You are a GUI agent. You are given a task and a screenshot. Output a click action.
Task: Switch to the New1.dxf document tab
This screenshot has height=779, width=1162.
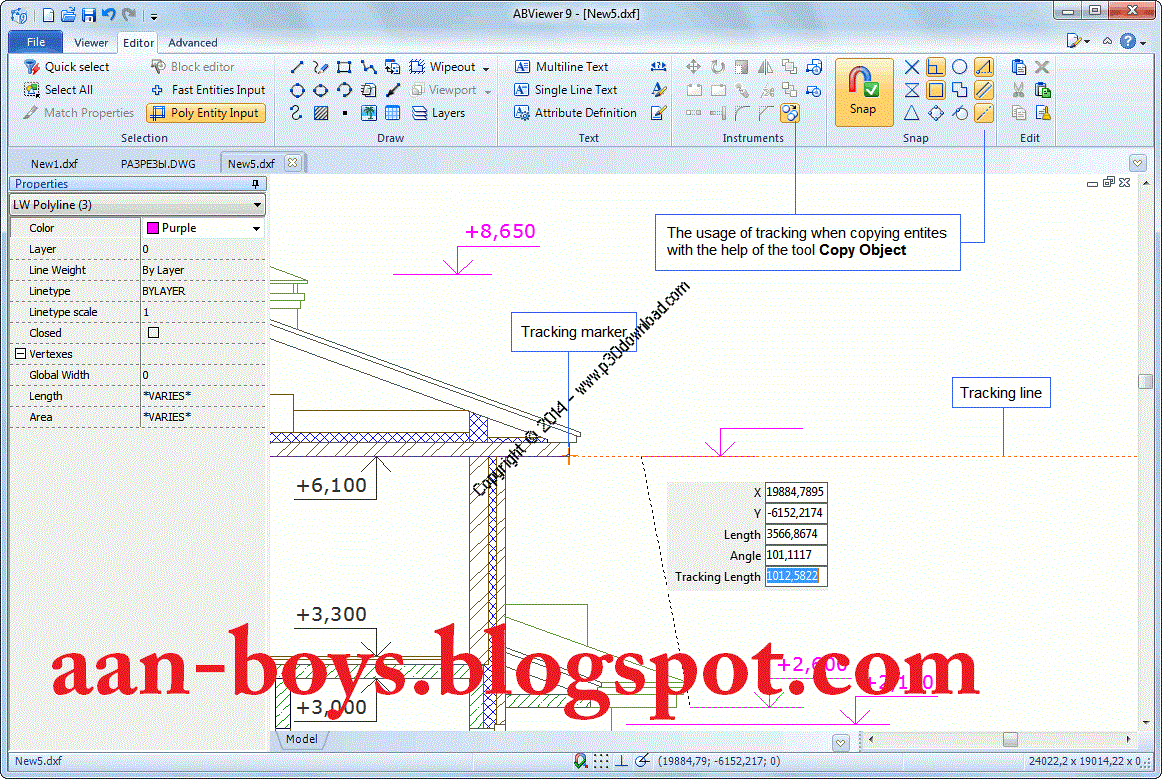coord(54,164)
